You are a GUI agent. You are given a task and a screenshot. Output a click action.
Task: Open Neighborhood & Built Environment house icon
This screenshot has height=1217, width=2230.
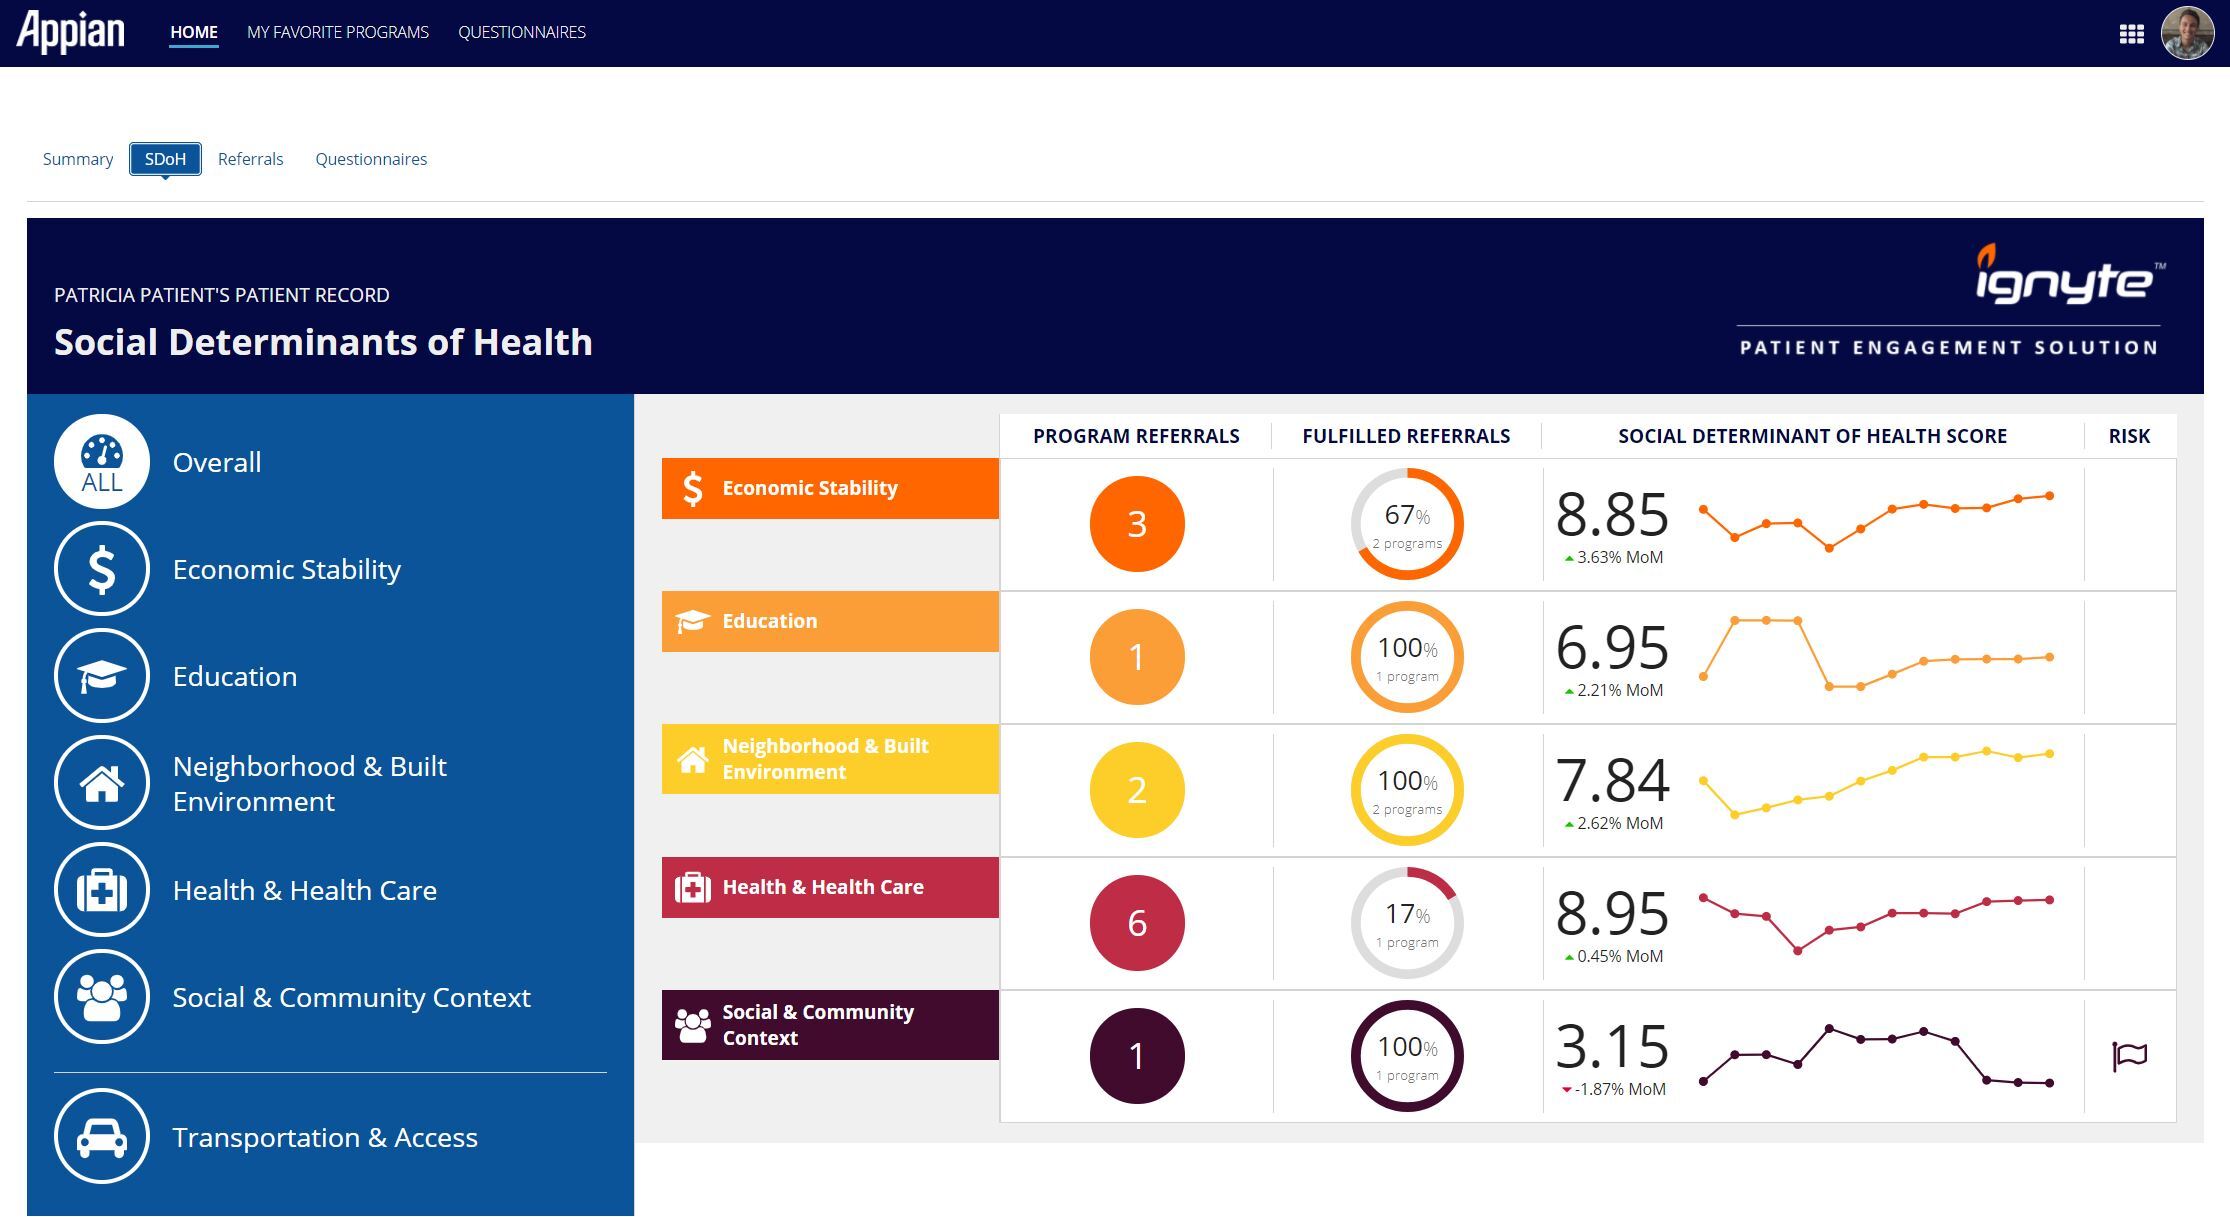102,783
